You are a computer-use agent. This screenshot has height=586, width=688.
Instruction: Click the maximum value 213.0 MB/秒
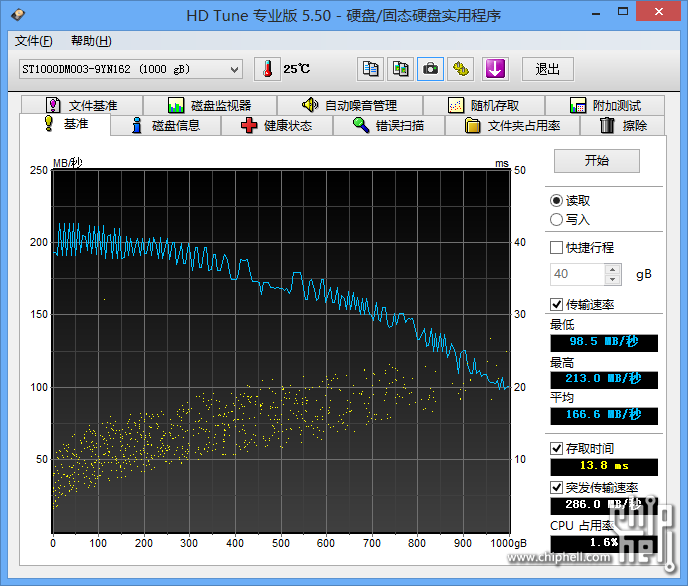point(604,379)
